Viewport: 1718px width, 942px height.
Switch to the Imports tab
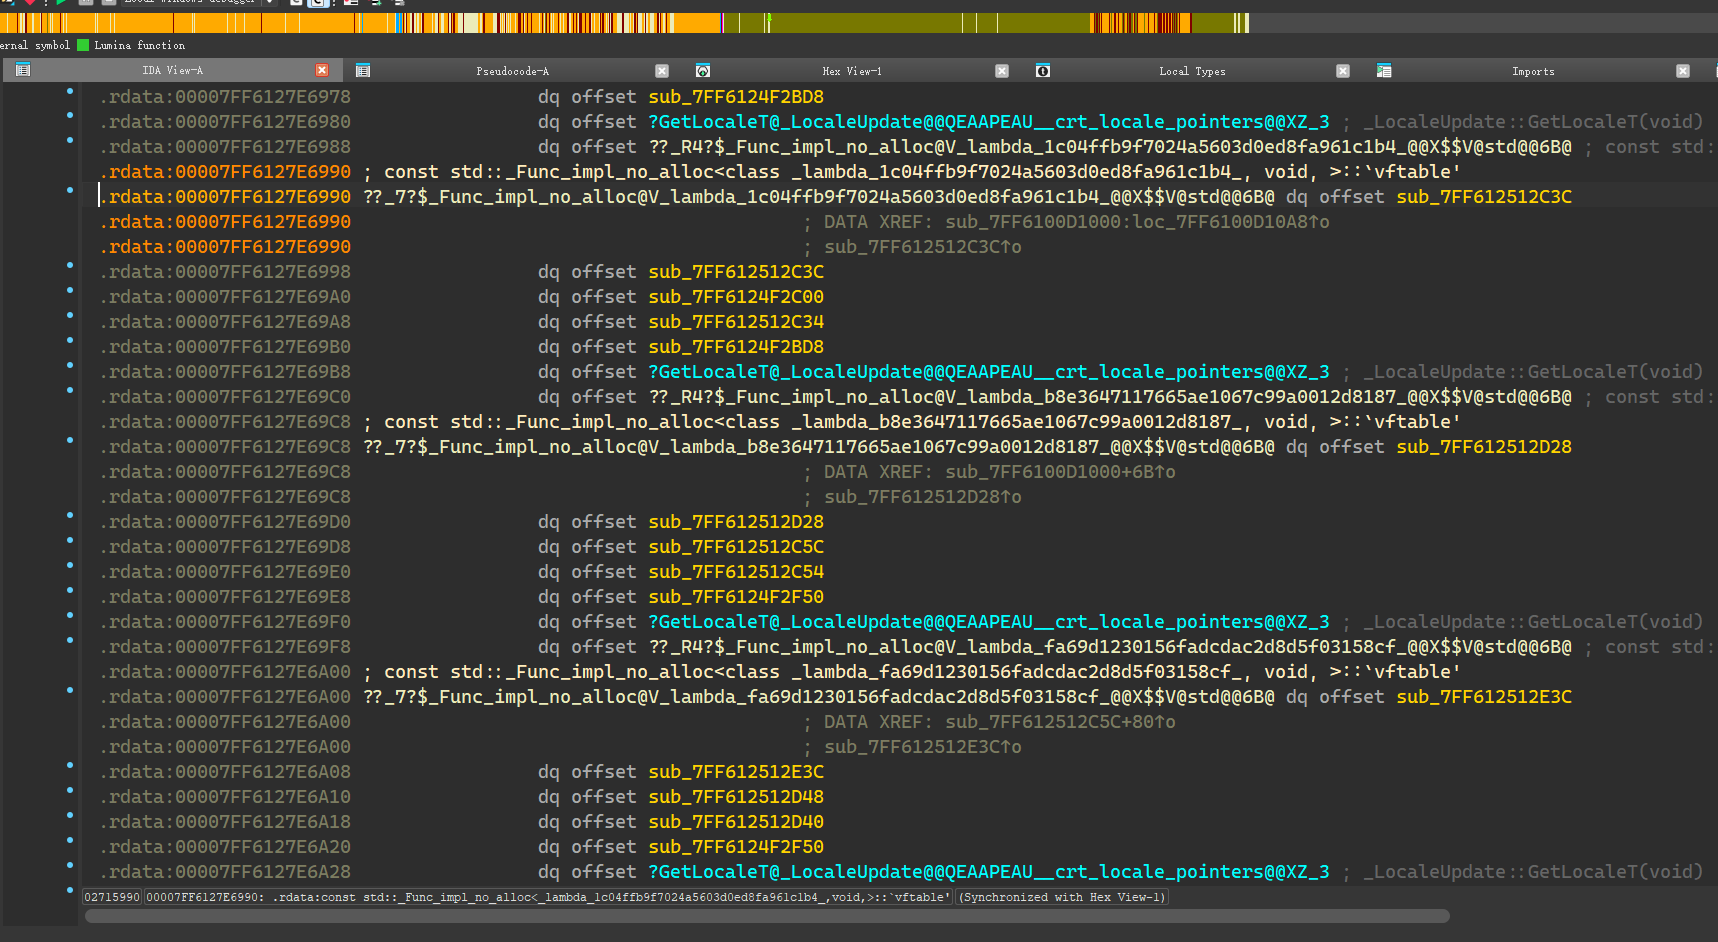[x=1533, y=71]
